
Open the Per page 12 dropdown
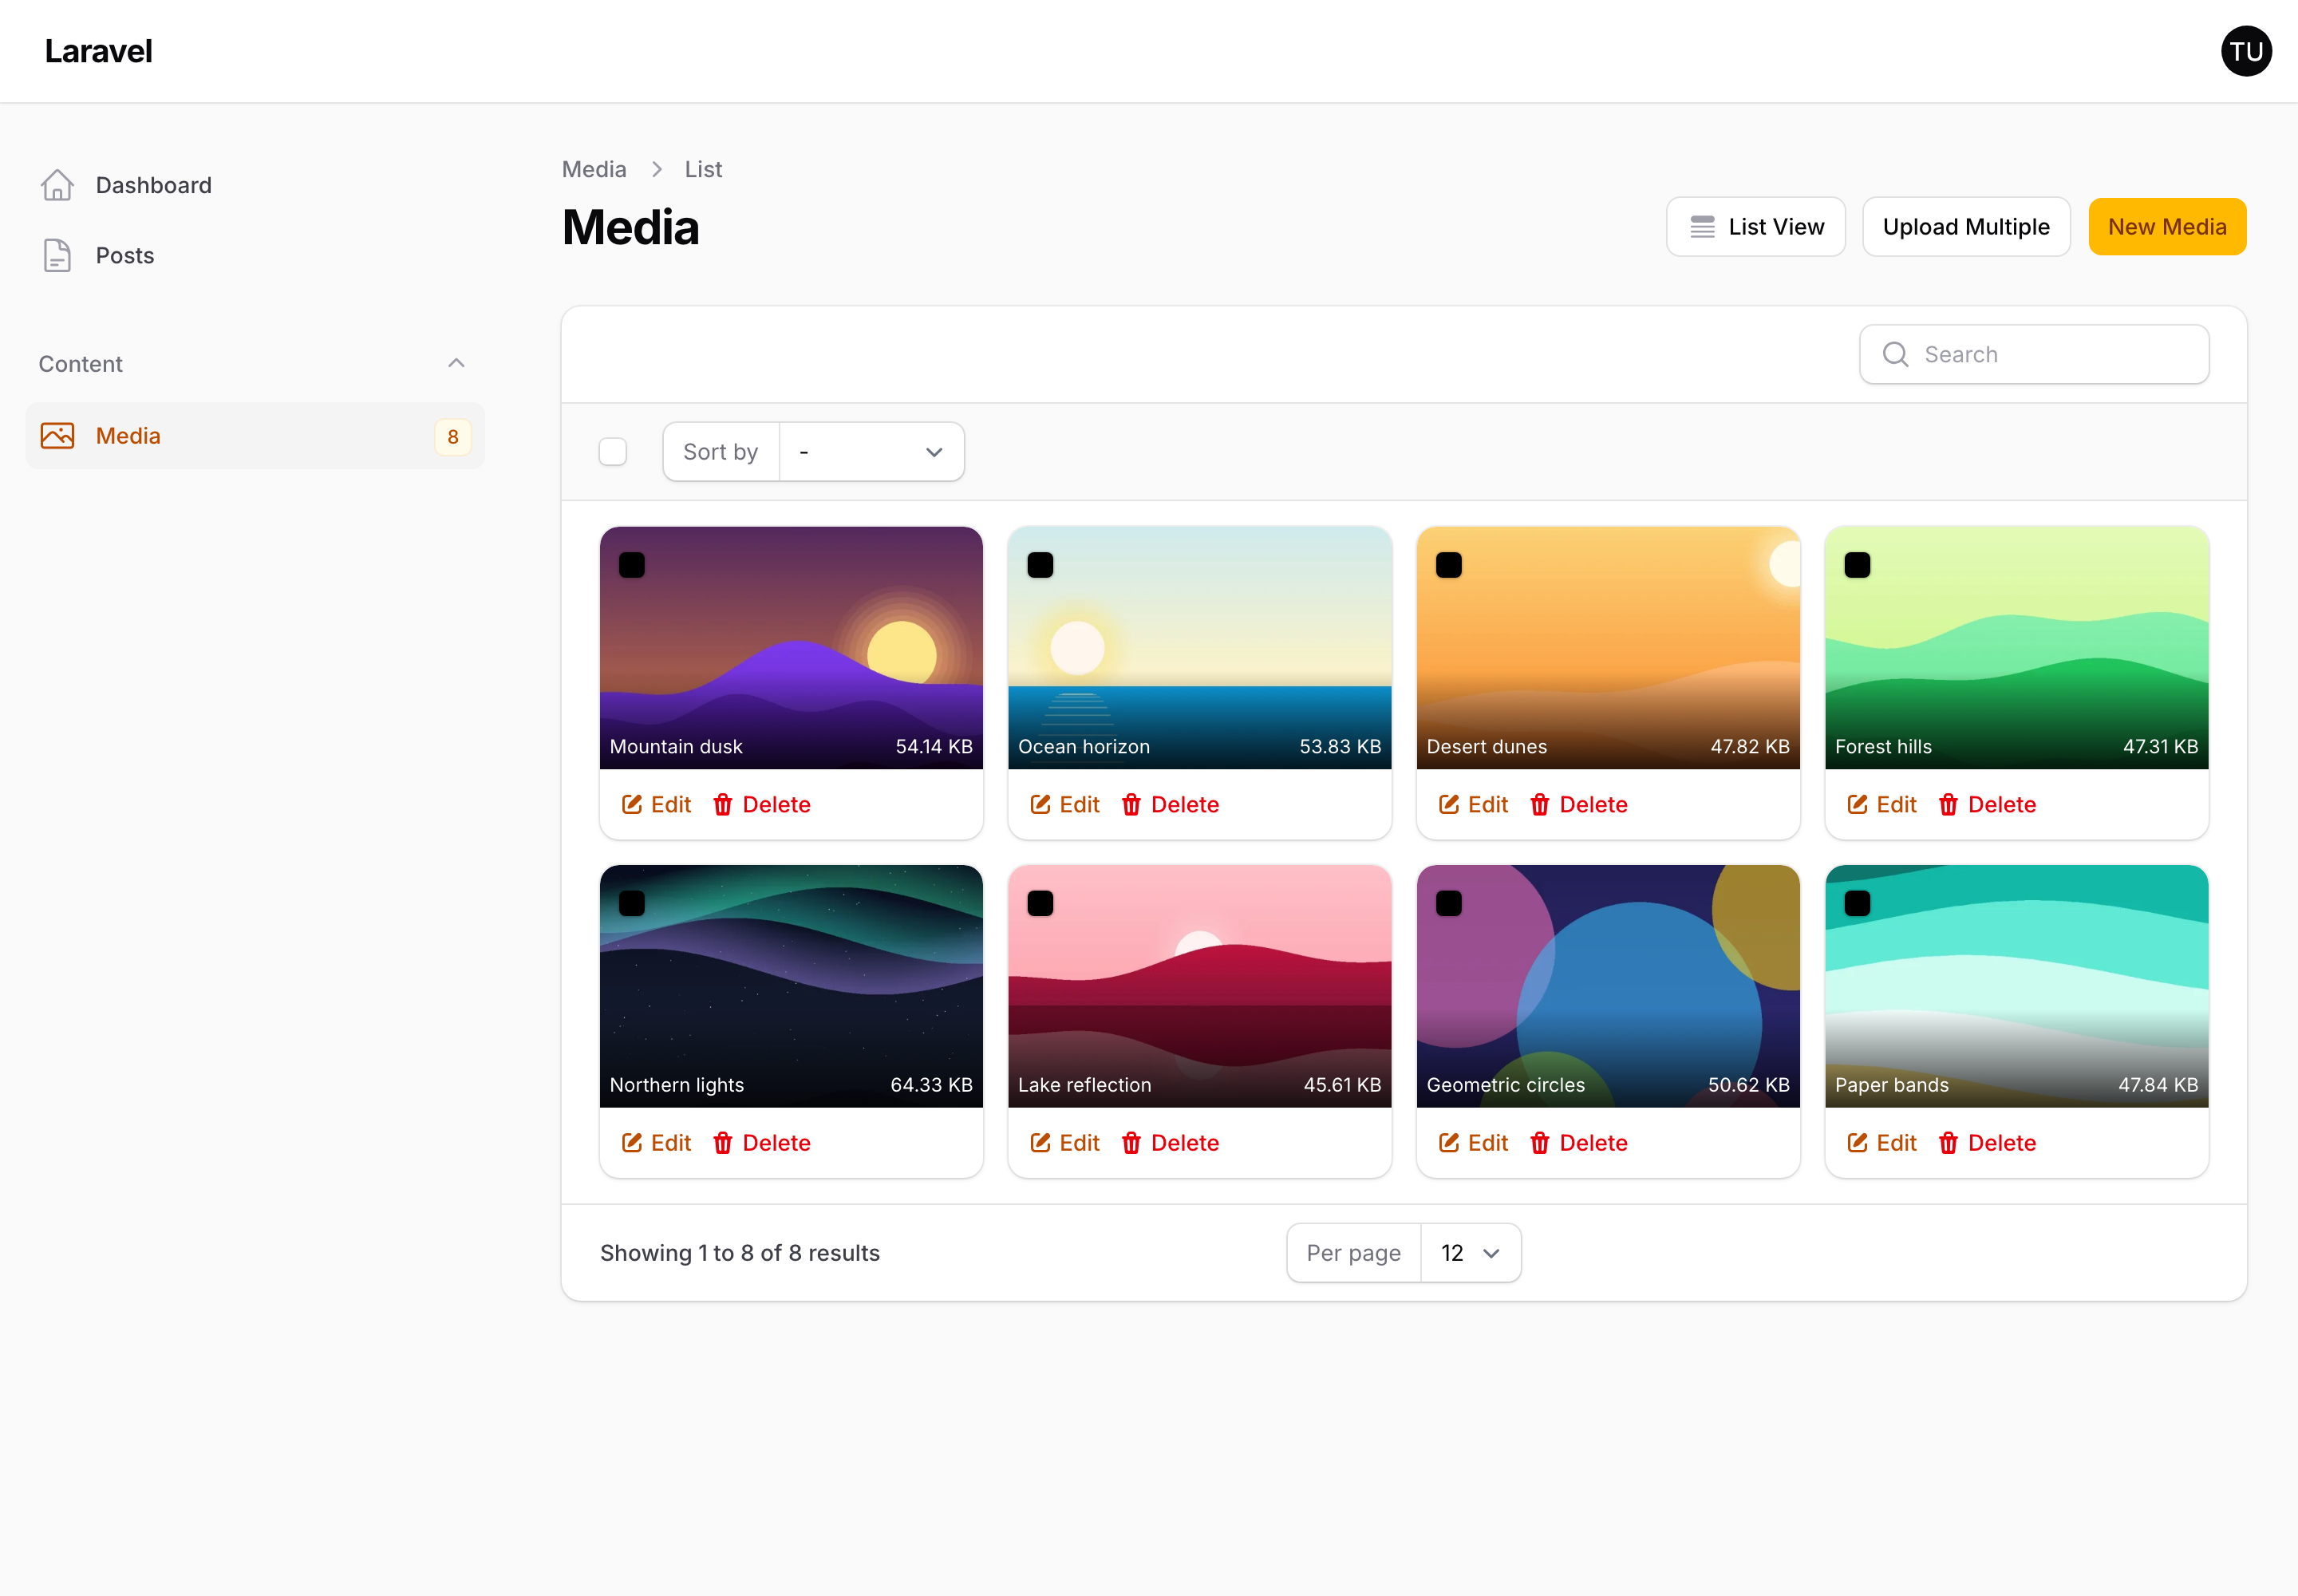[1470, 1253]
